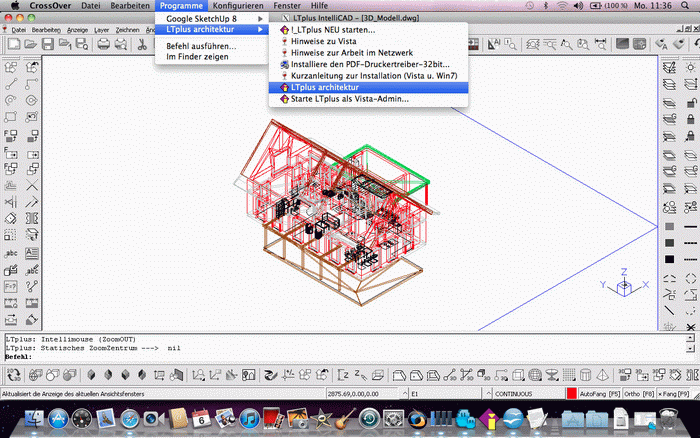Image resolution: width=700 pixels, height=438 pixels.
Task: Select 'Installiere den PDF-Druckertreiber-32bit...' entry
Action: tap(368, 64)
